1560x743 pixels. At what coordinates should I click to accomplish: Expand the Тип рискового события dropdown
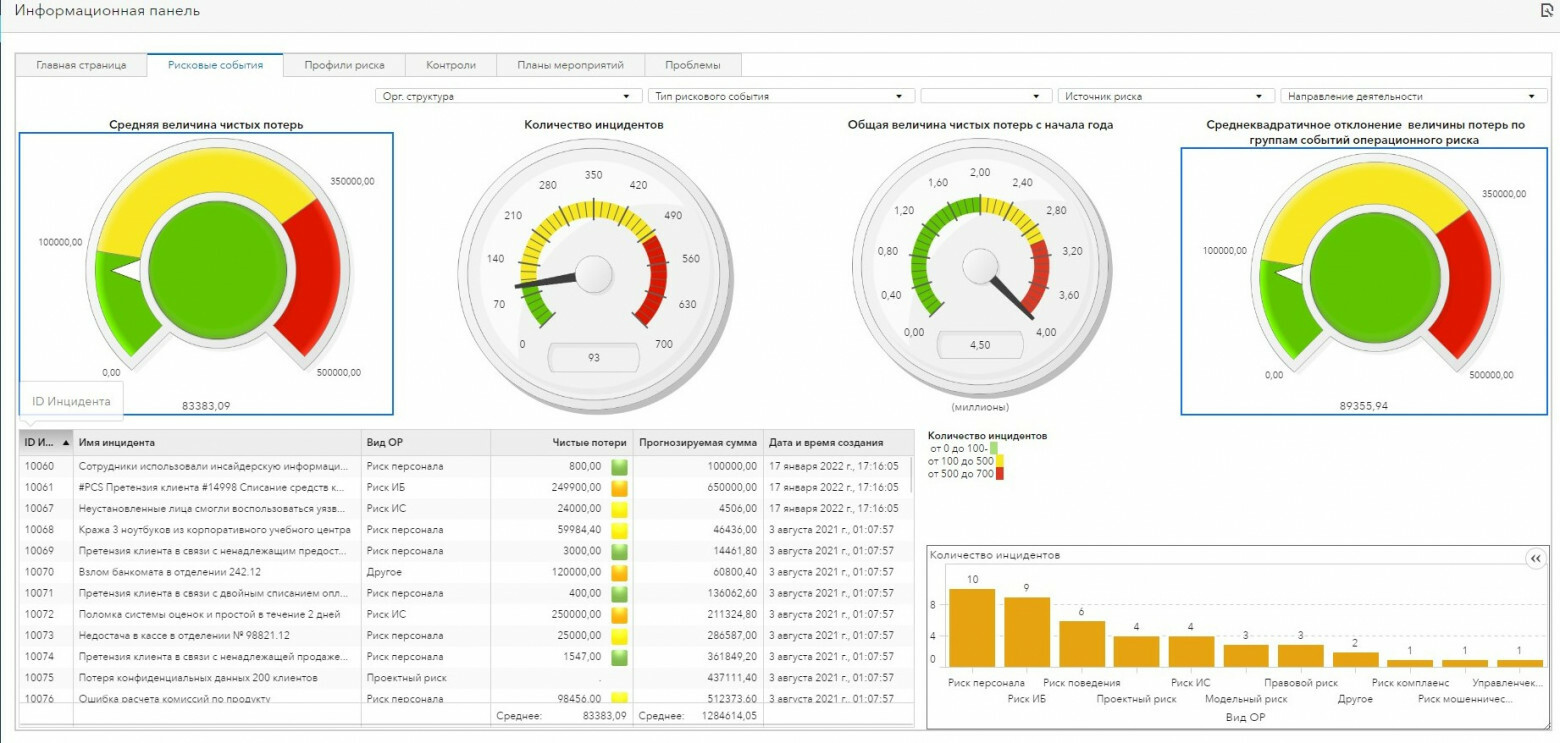pyautogui.click(x=781, y=96)
